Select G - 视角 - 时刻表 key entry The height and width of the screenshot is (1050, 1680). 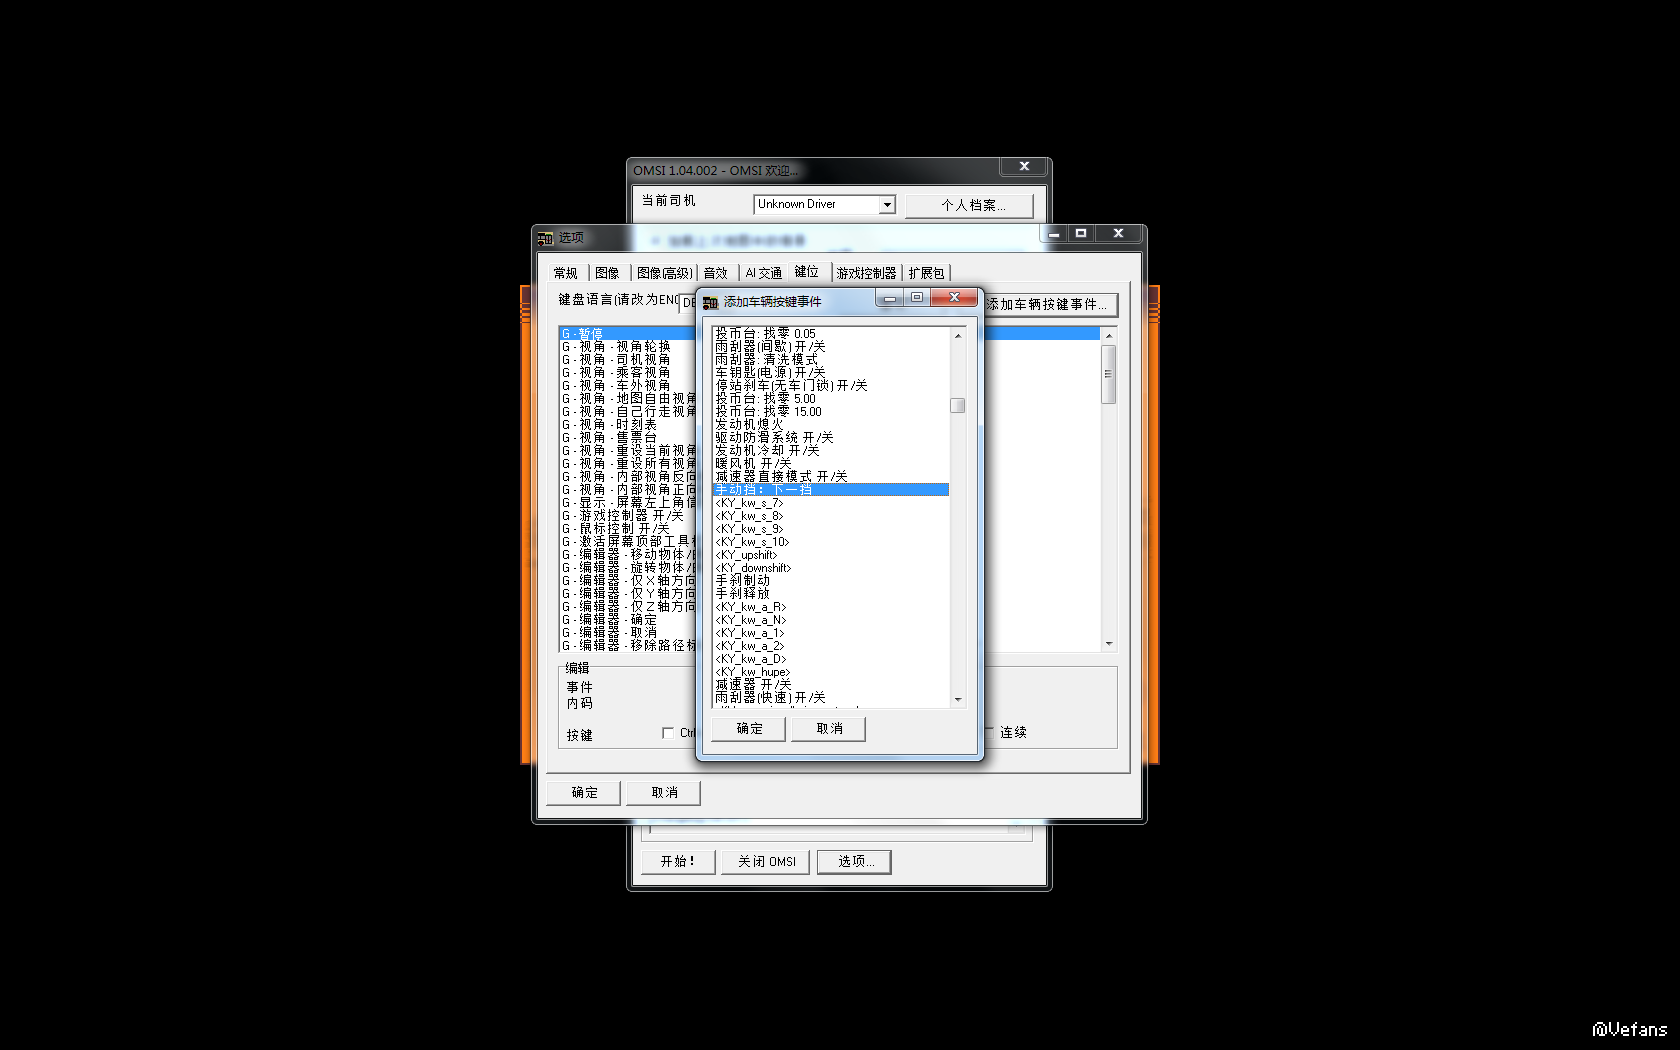(627, 424)
